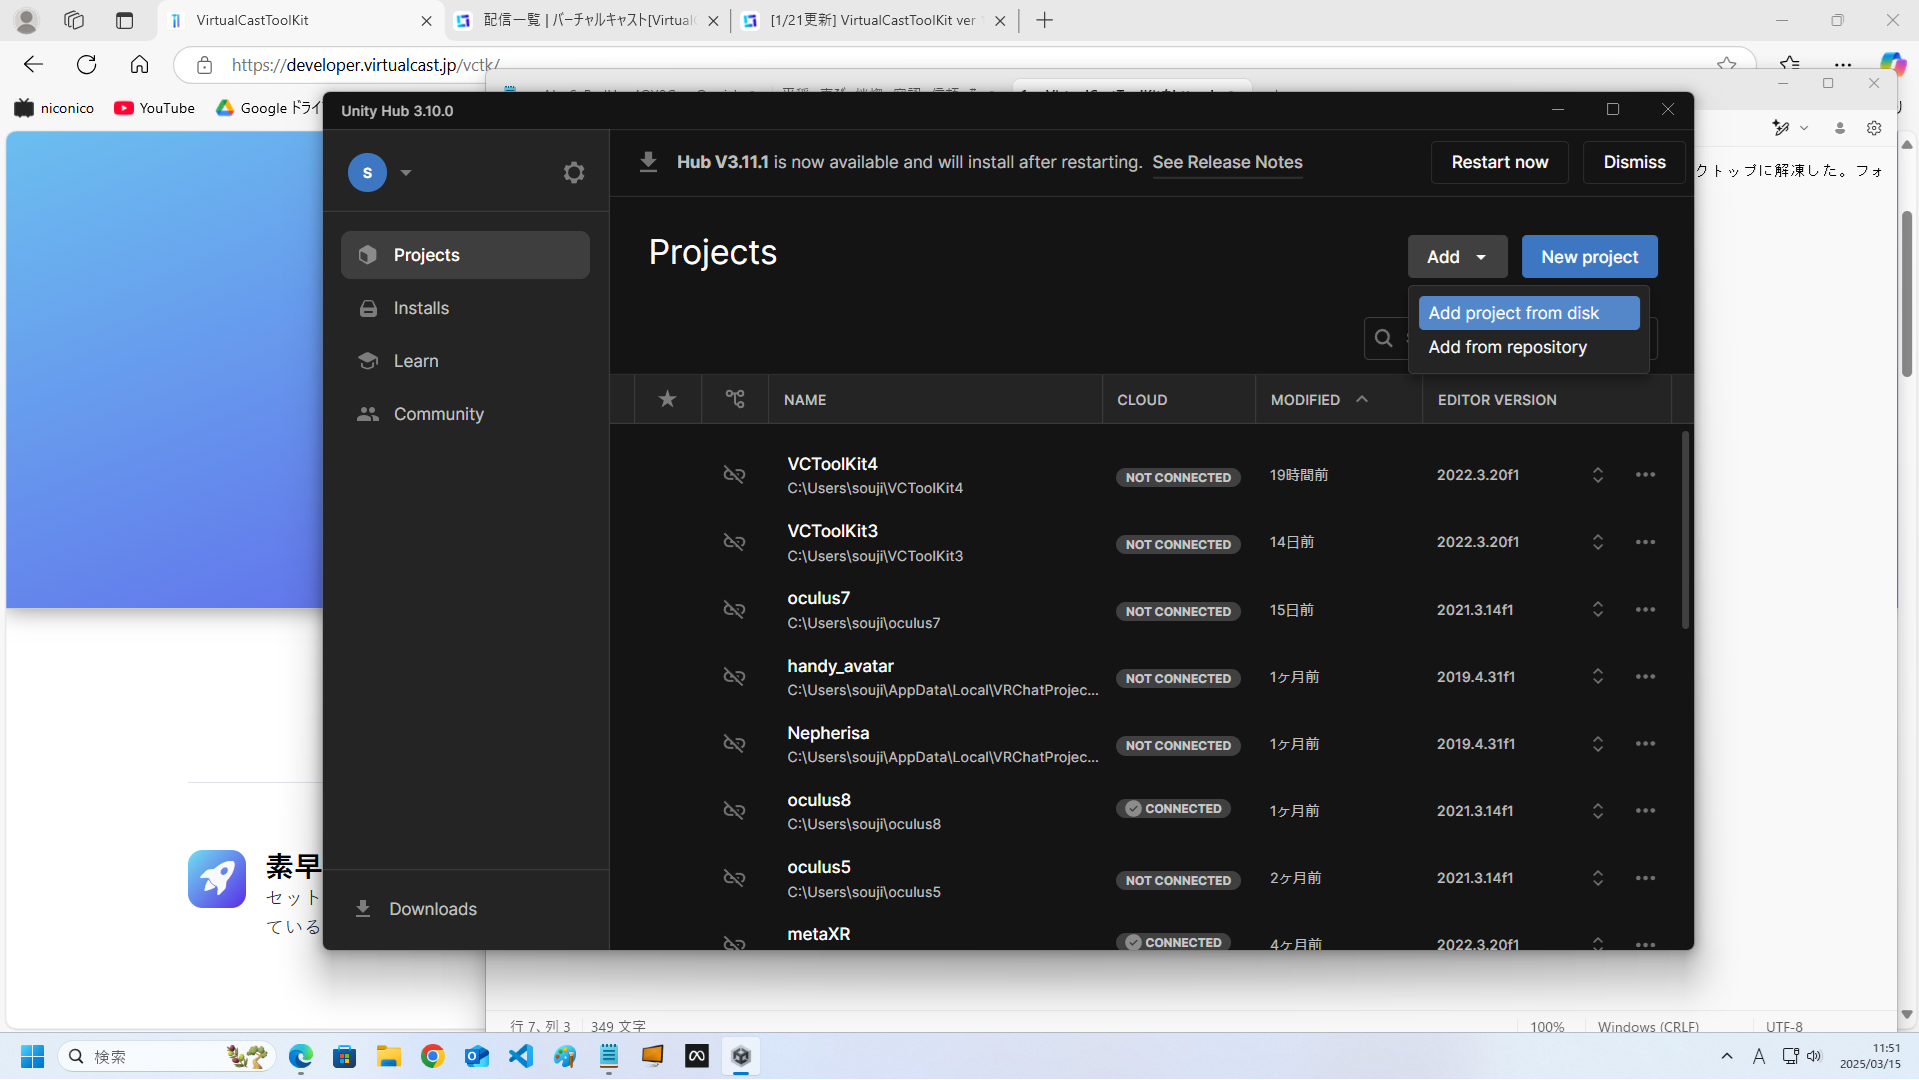Click oculus5 unlinked source icon

[x=734, y=878]
